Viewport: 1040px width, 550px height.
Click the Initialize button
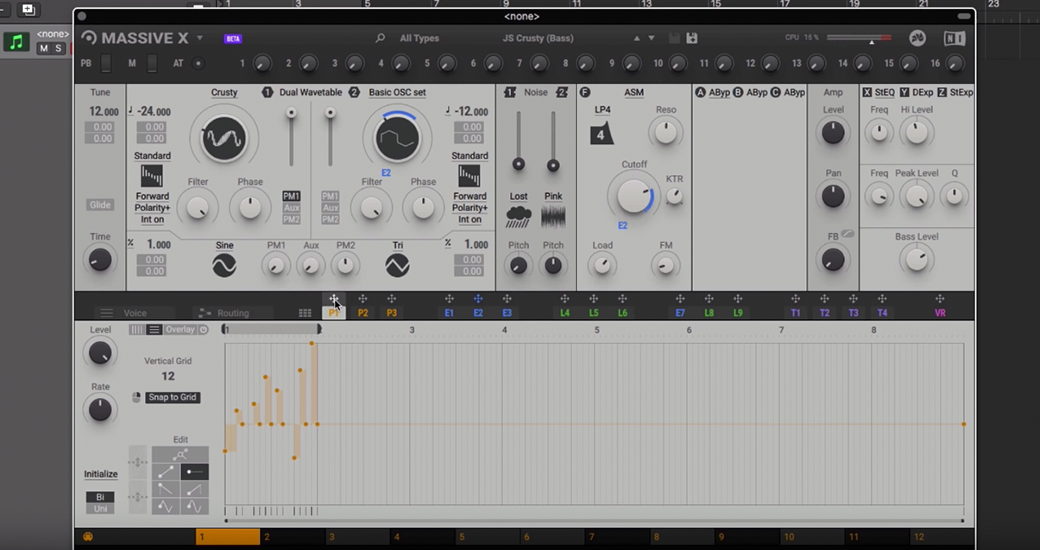tap(100, 474)
